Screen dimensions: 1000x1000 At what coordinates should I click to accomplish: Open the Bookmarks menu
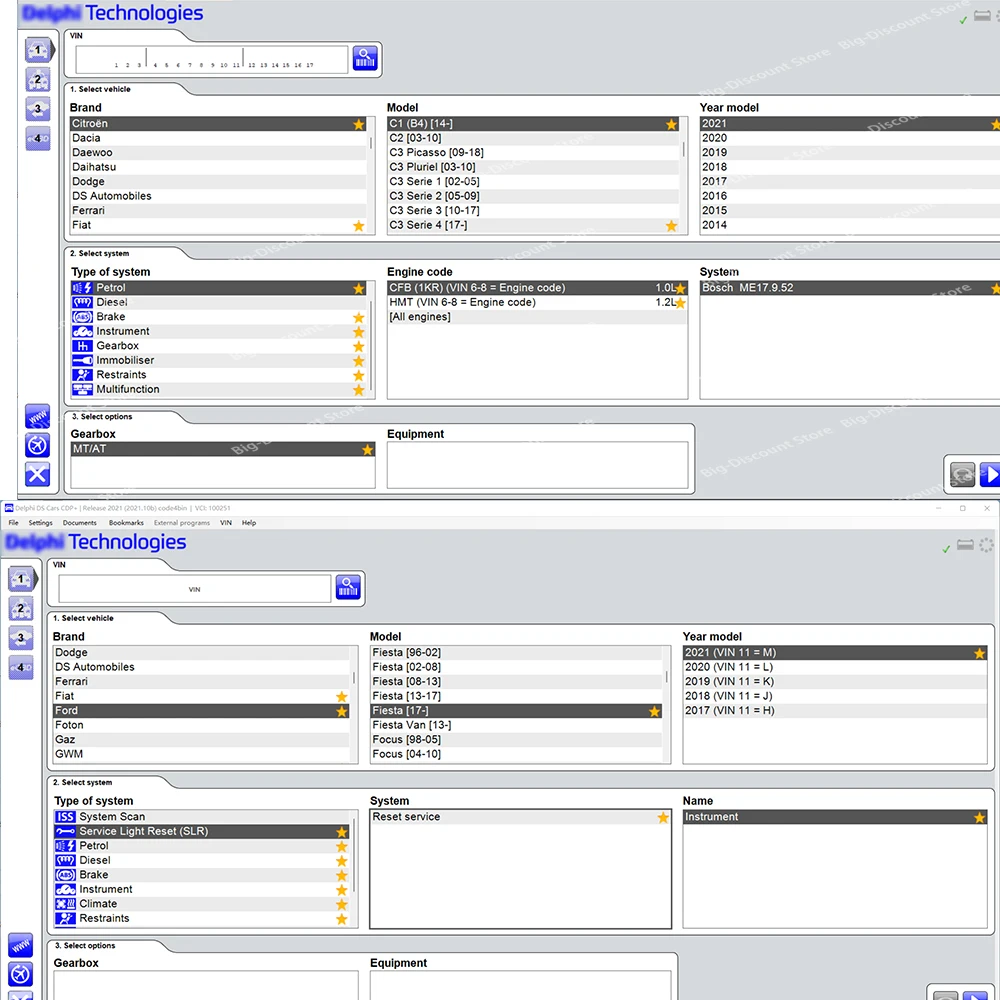[126, 523]
